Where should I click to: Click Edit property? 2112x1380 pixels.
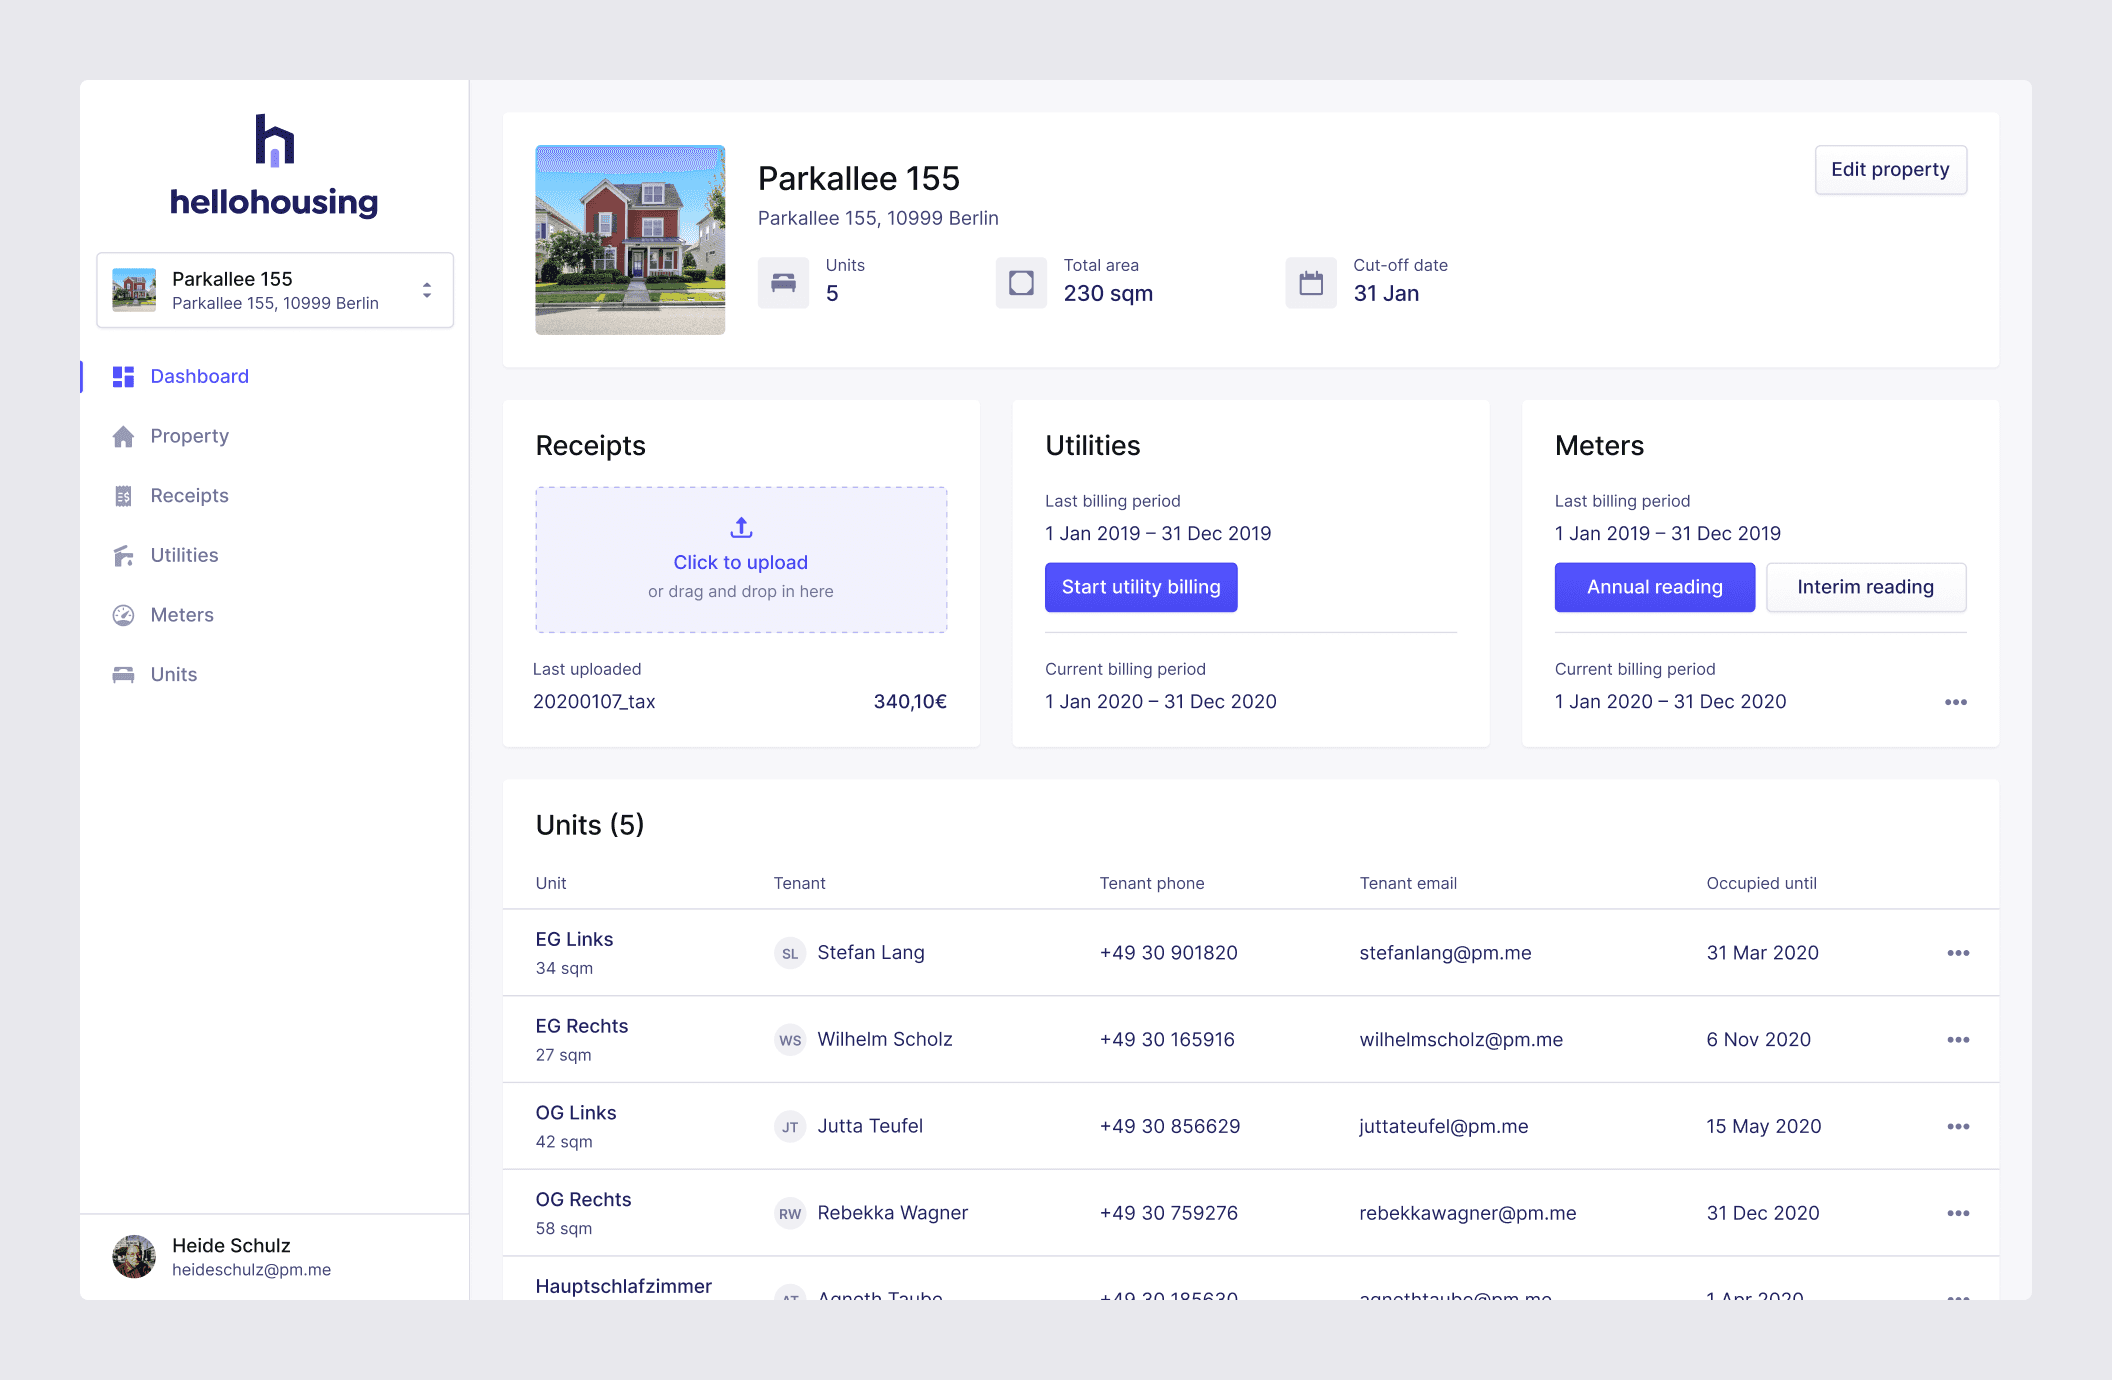[1890, 169]
